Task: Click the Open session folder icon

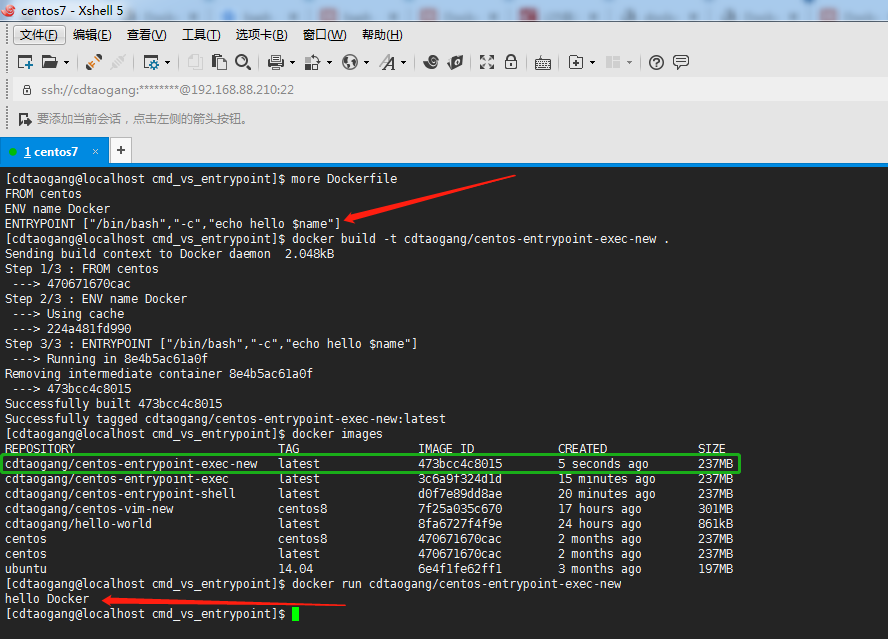Action: [50, 62]
